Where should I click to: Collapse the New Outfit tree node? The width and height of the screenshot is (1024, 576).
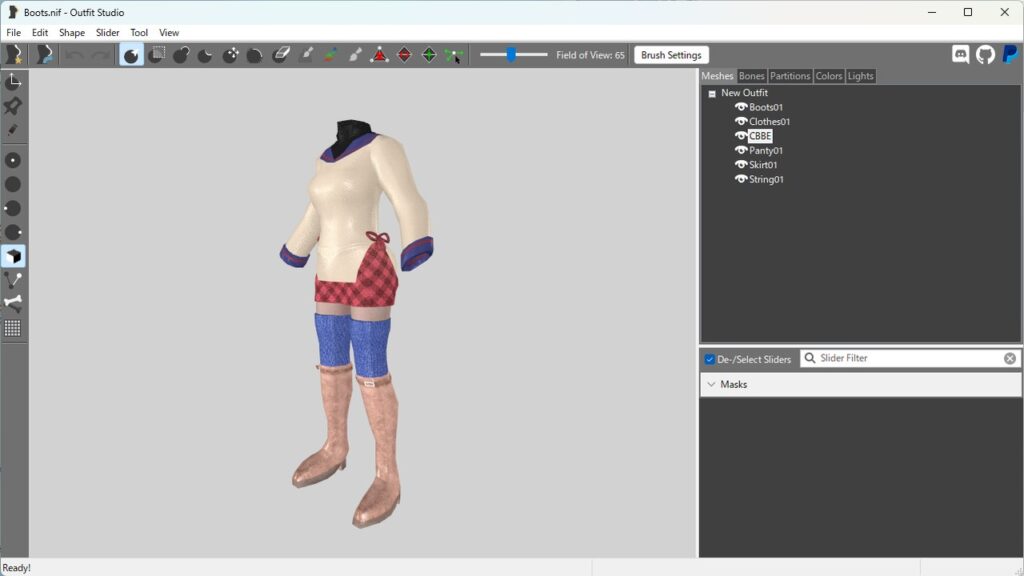pyautogui.click(x=712, y=94)
